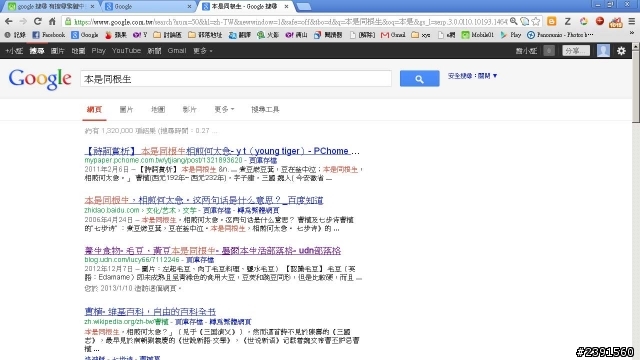
Task: Close the 'Google' middle browser tab
Action: 189,7
